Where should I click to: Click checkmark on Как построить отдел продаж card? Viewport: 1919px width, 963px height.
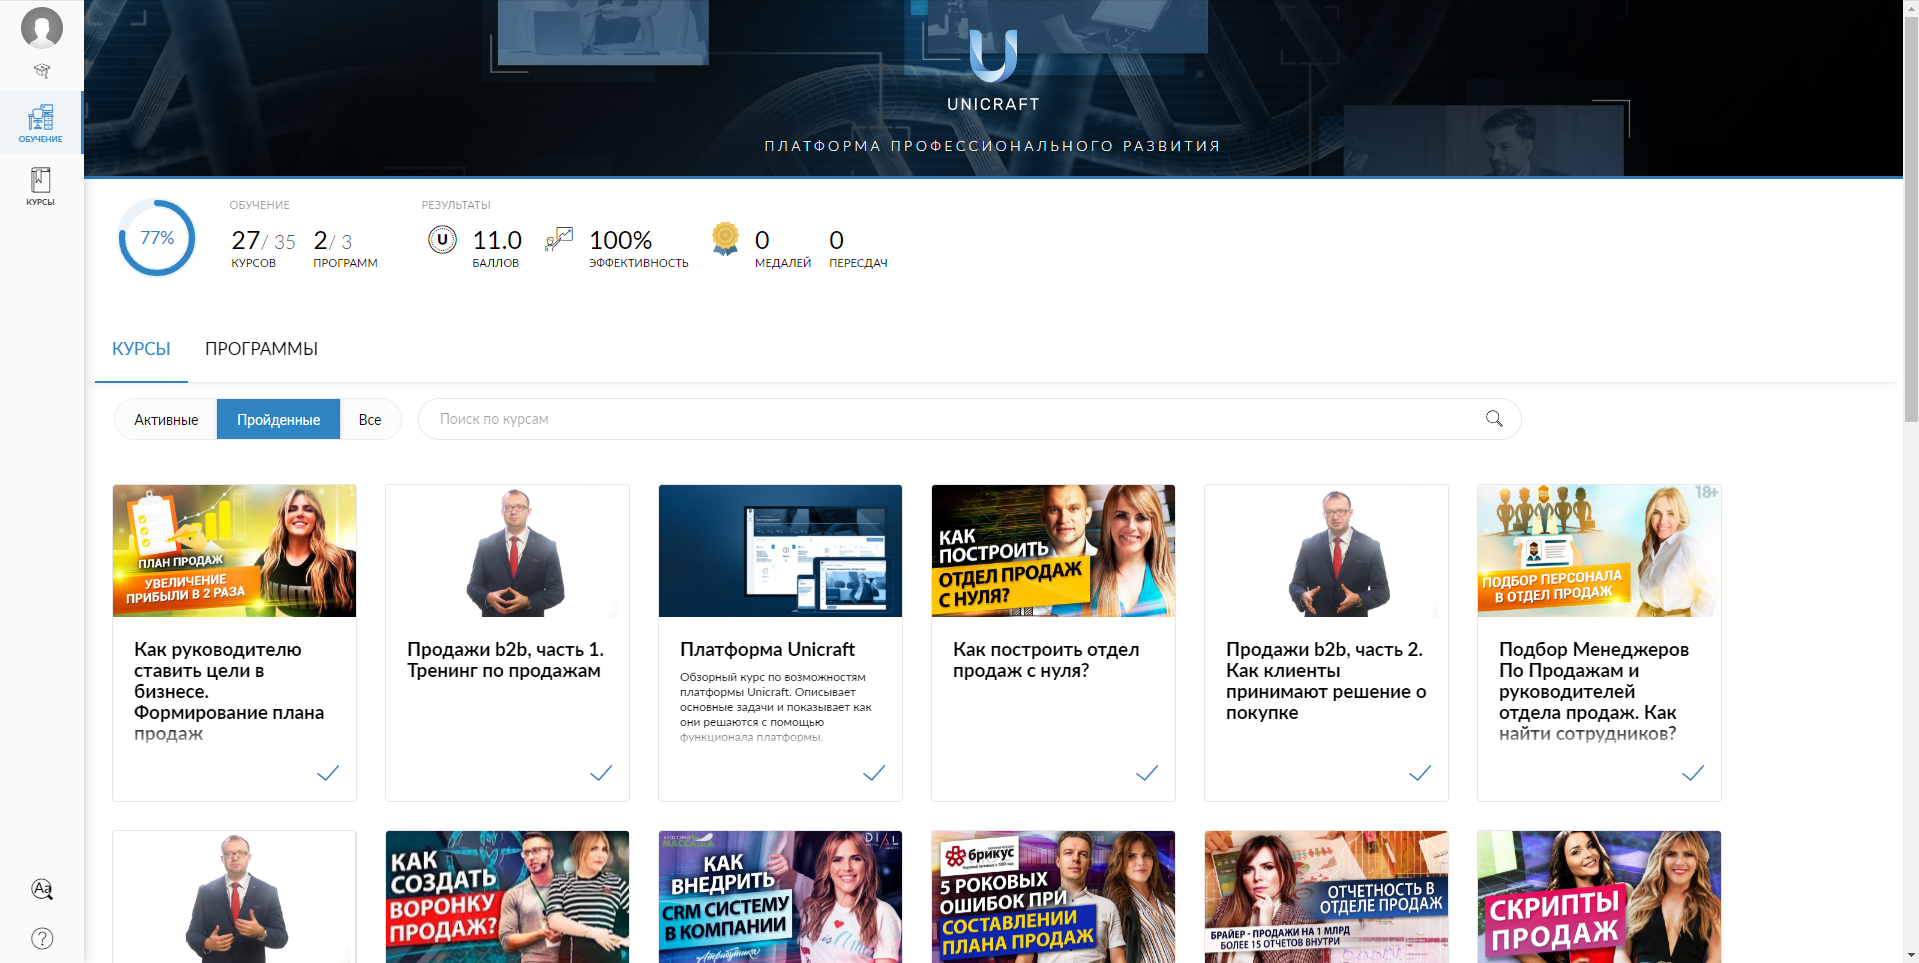(x=1147, y=773)
